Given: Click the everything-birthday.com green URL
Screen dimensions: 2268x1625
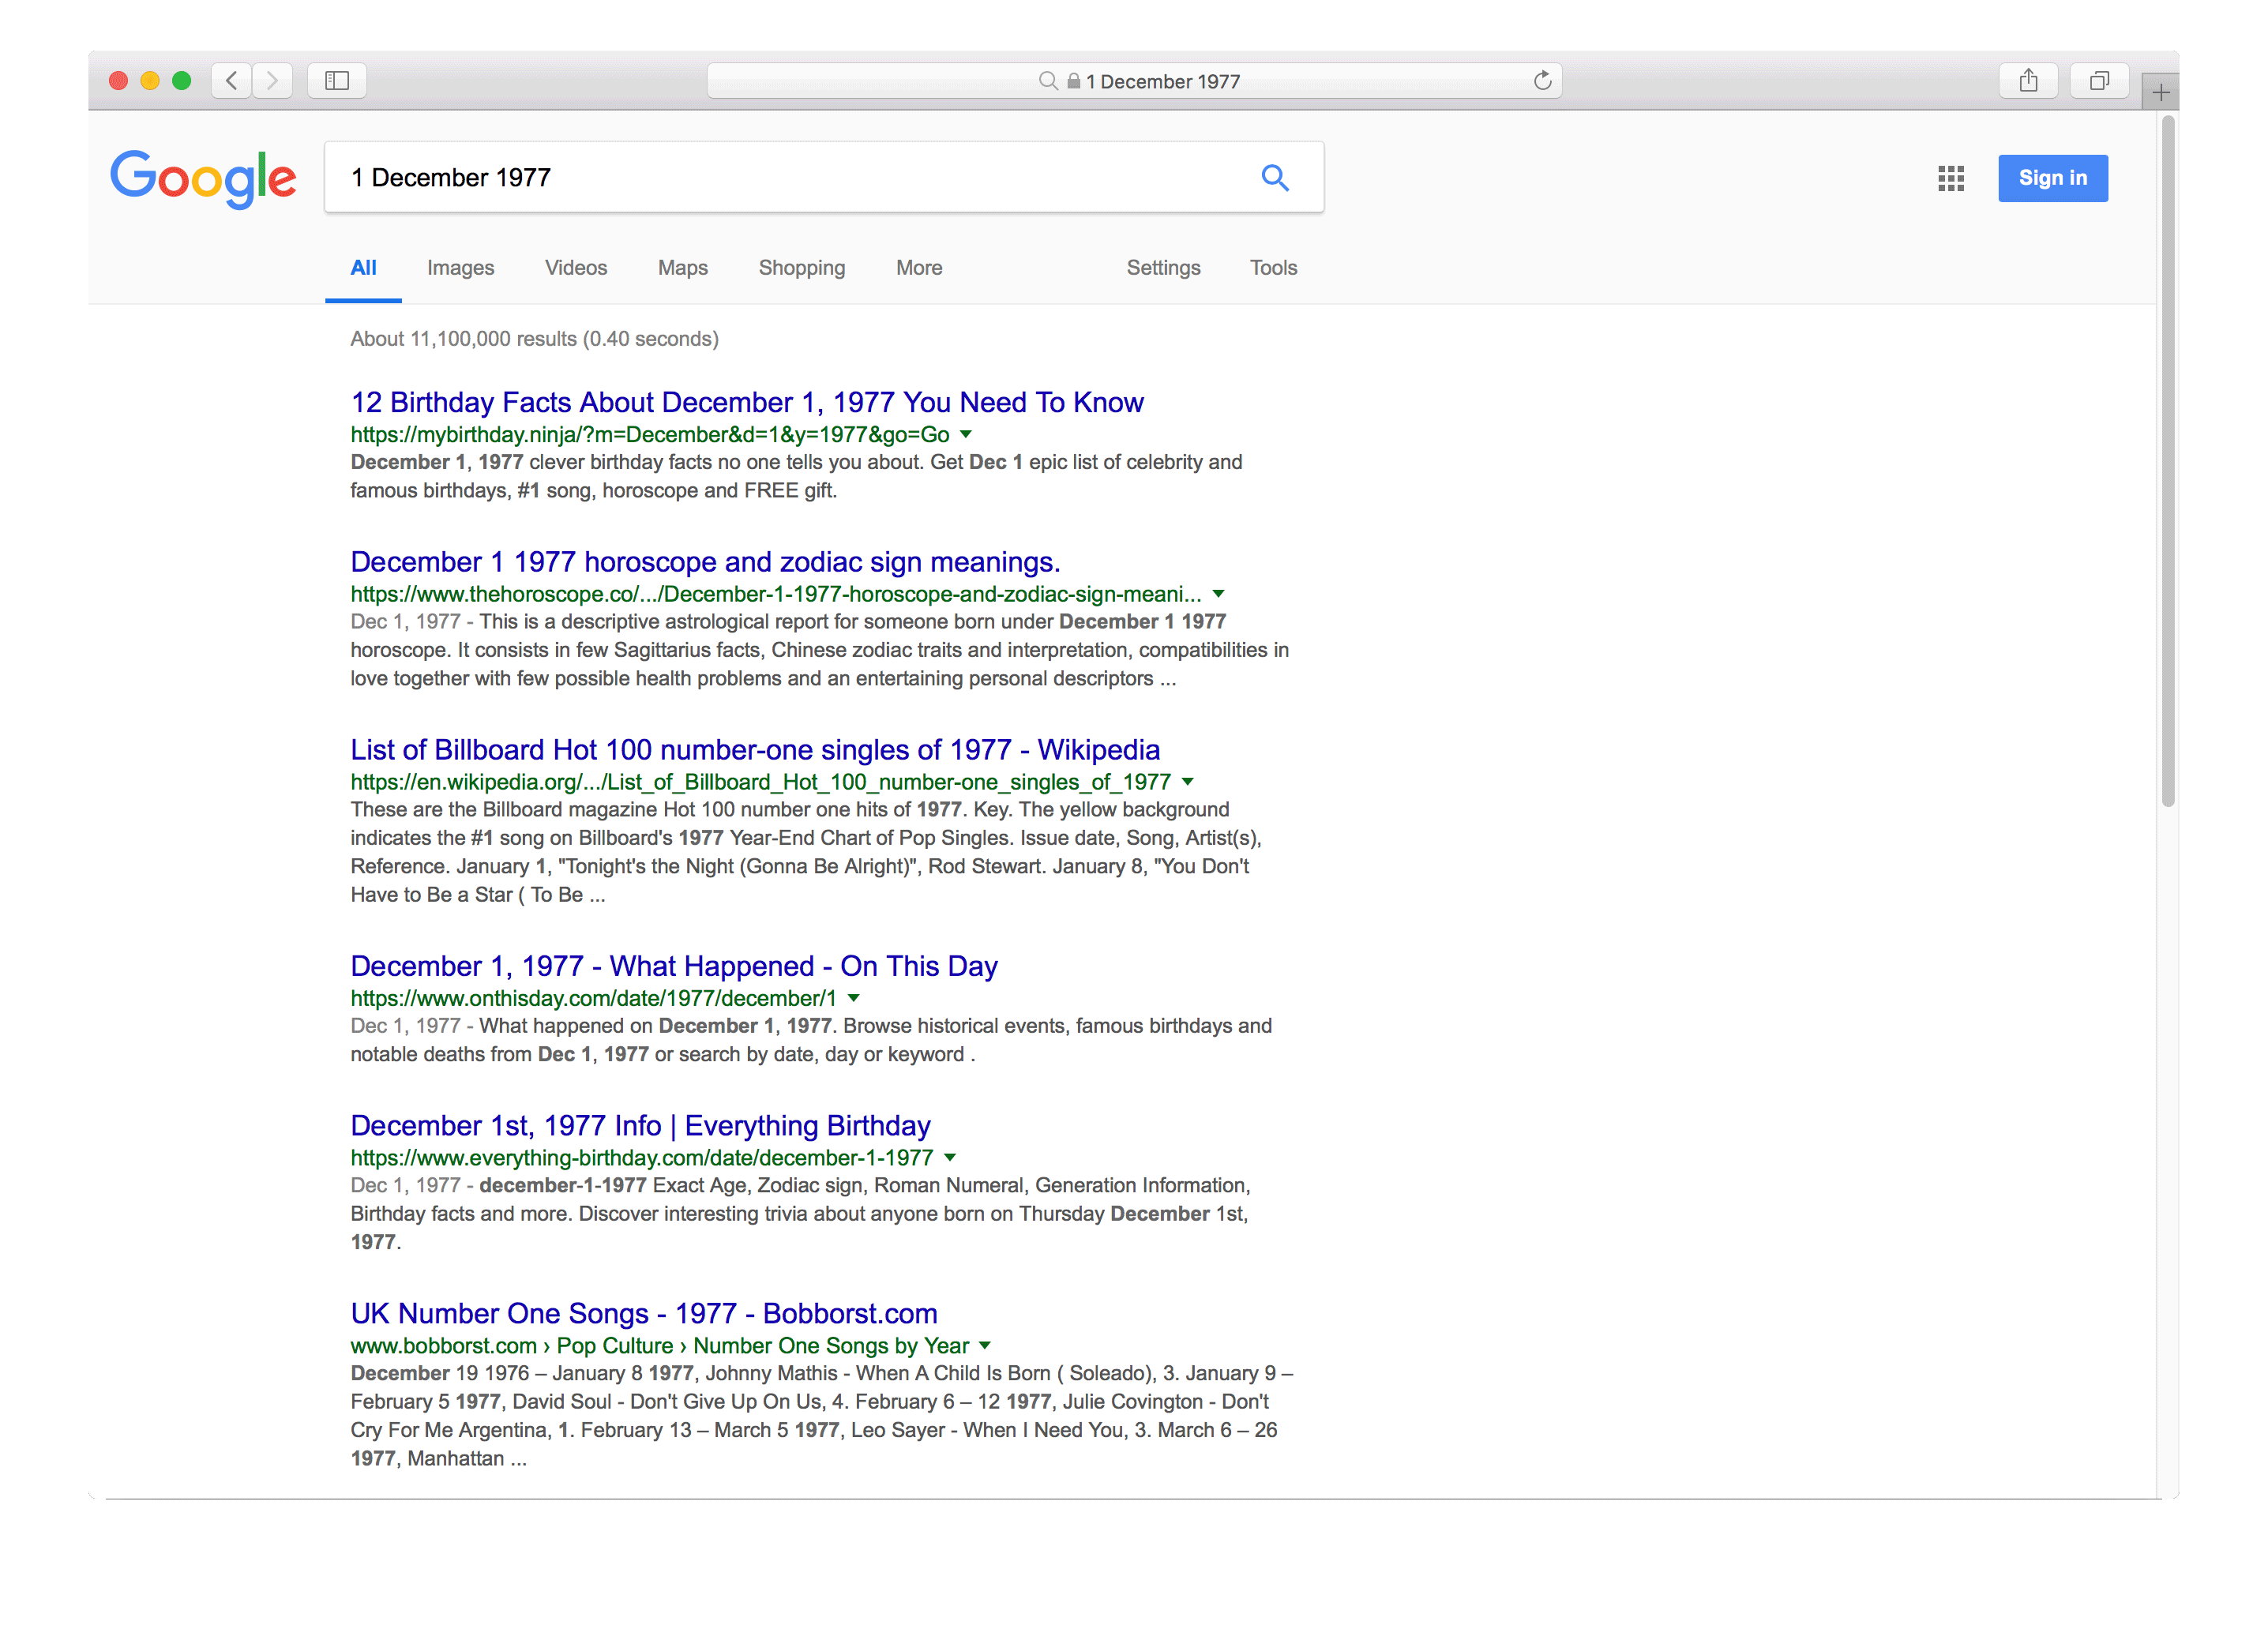Looking at the screenshot, I should click(642, 1157).
